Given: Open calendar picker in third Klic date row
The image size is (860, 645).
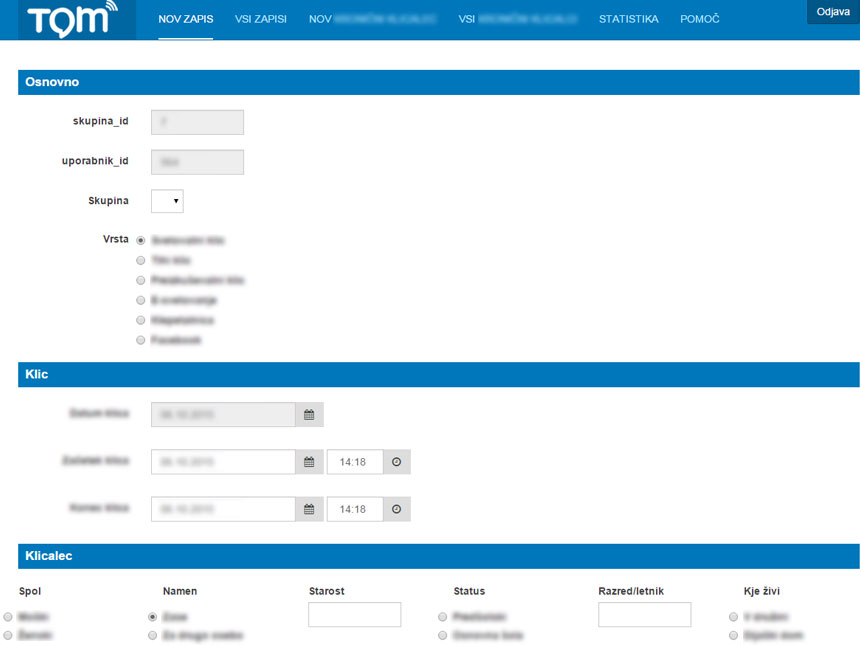Looking at the screenshot, I should coord(309,509).
